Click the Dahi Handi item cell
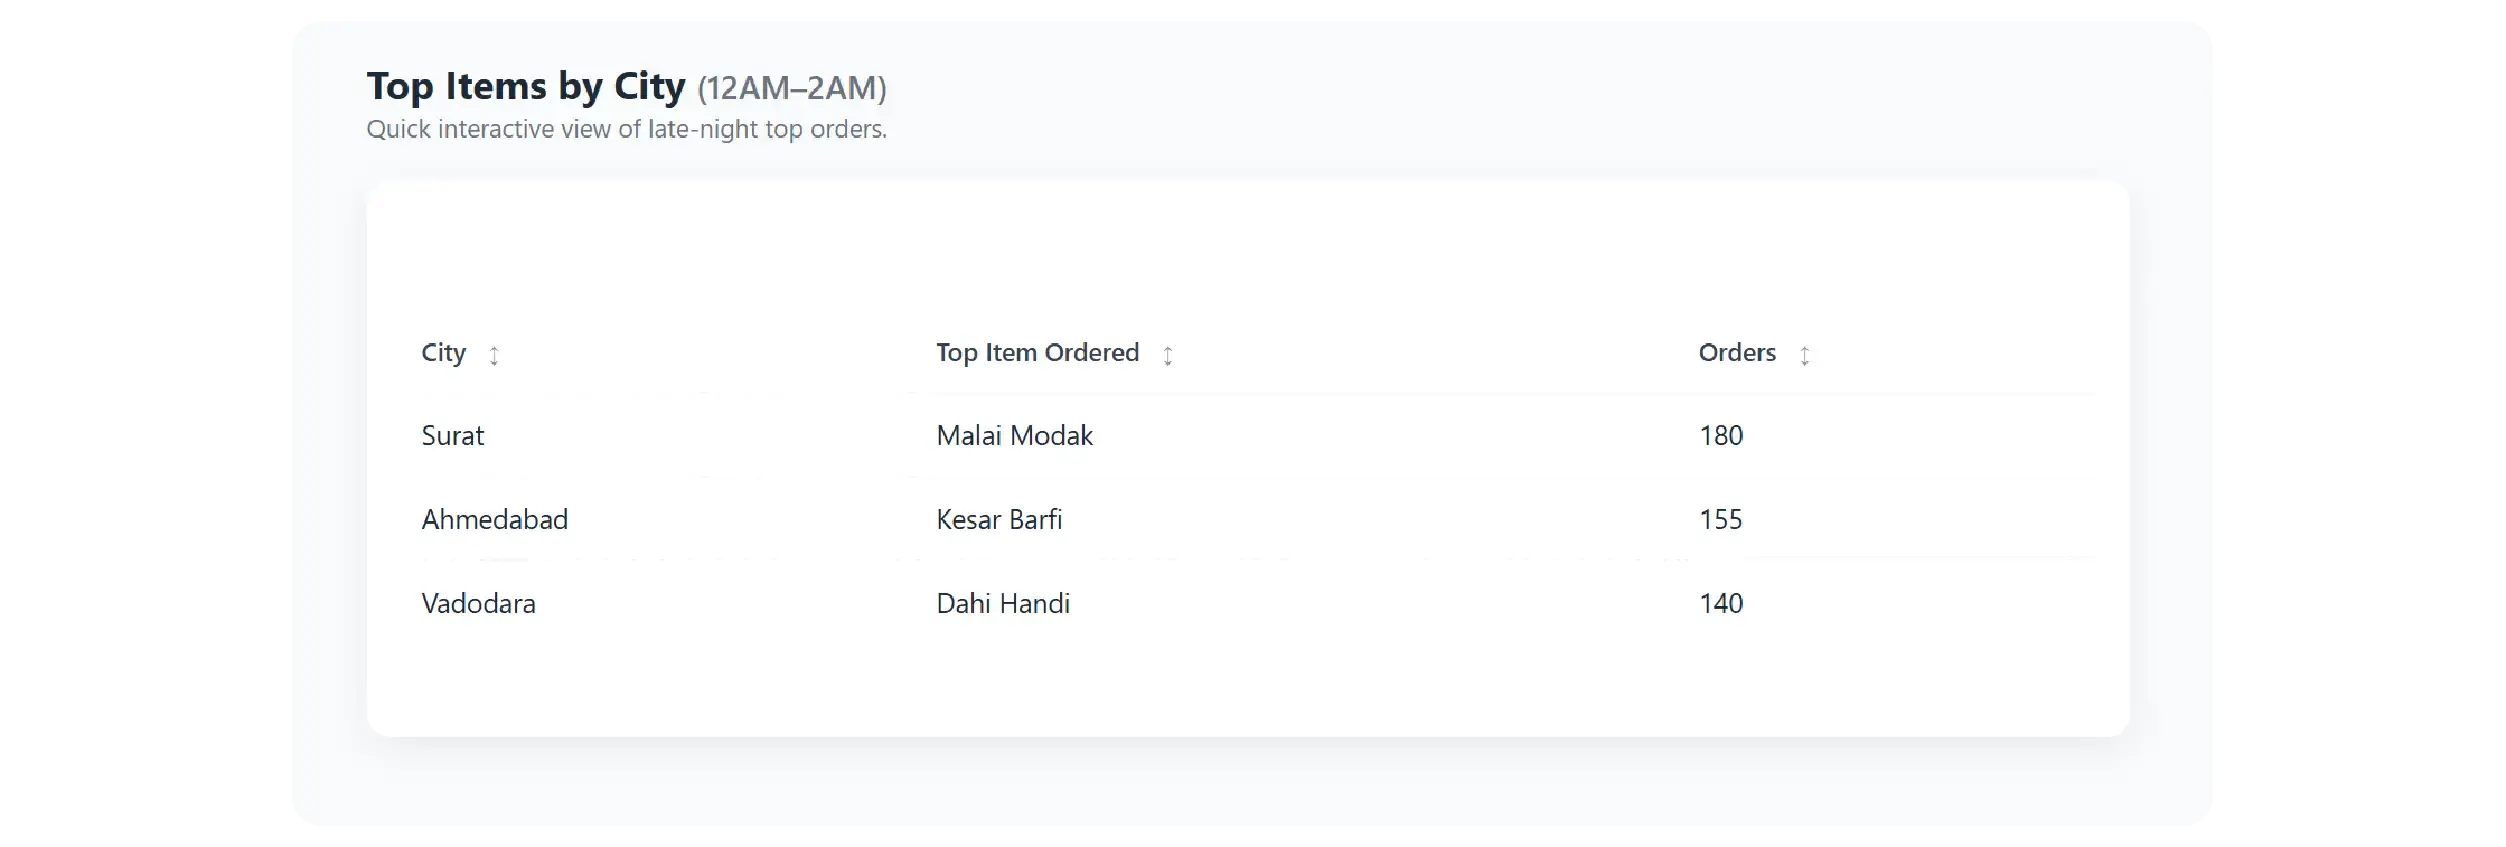The height and width of the screenshot is (847, 2506). click(1003, 604)
